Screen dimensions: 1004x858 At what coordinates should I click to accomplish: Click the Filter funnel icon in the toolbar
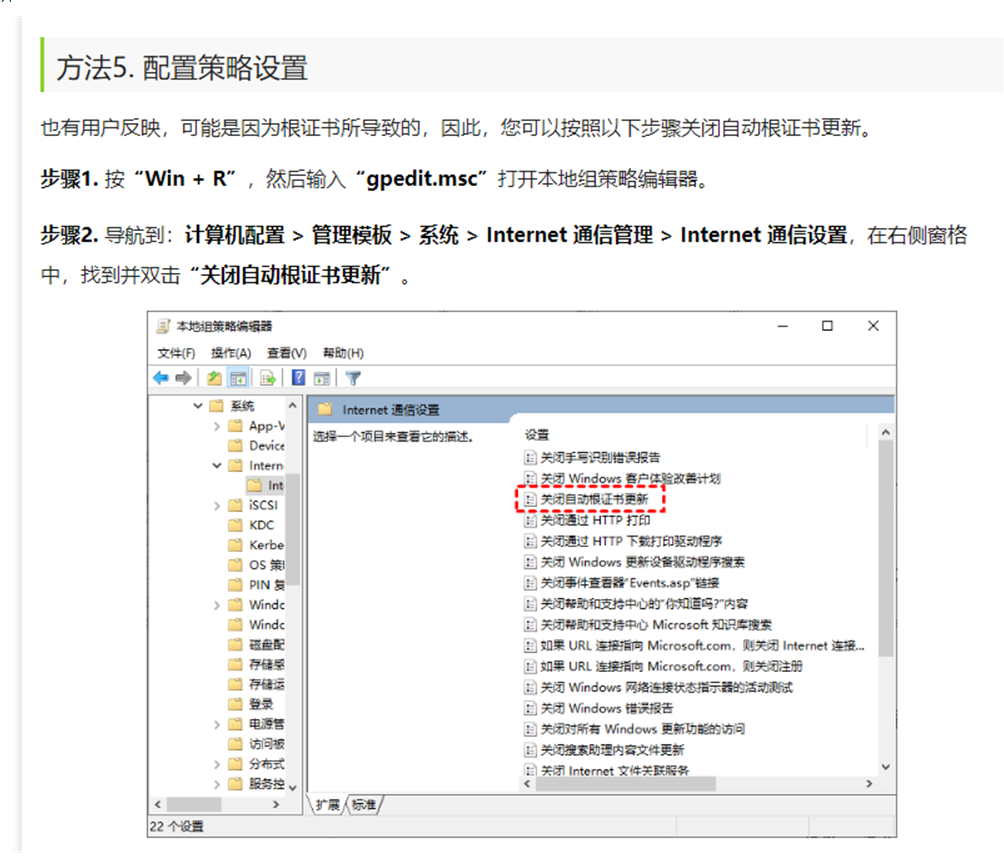(353, 378)
